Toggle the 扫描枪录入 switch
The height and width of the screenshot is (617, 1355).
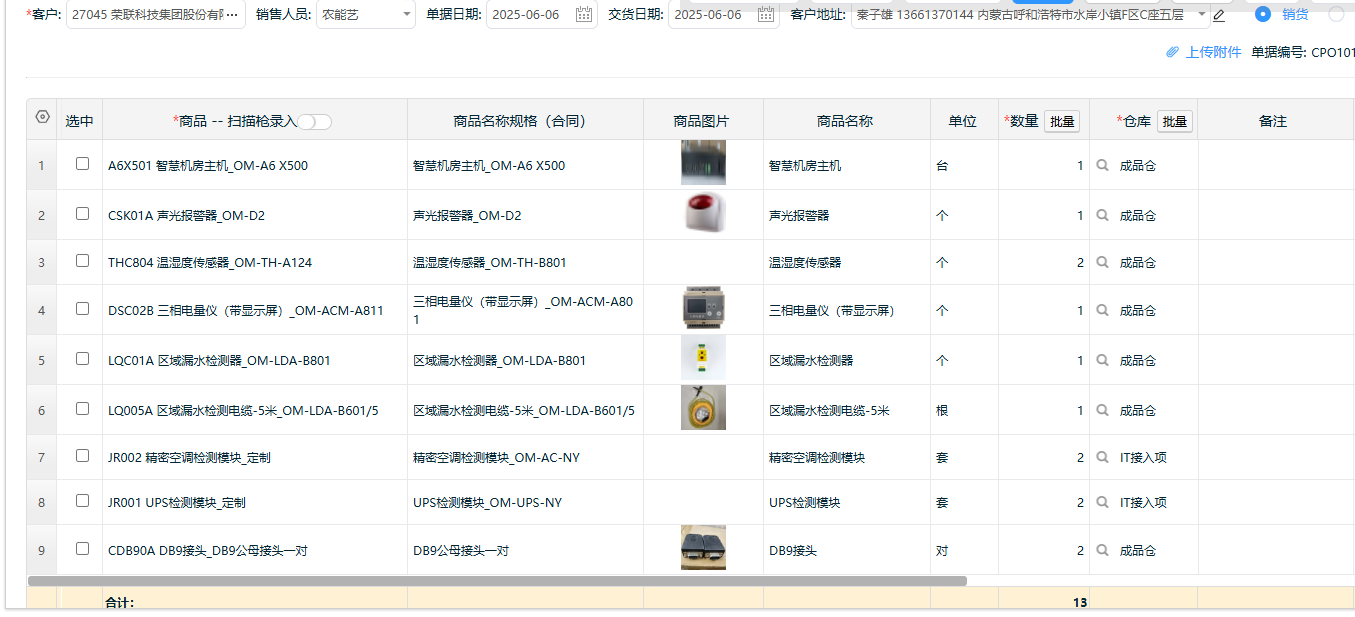[315, 121]
